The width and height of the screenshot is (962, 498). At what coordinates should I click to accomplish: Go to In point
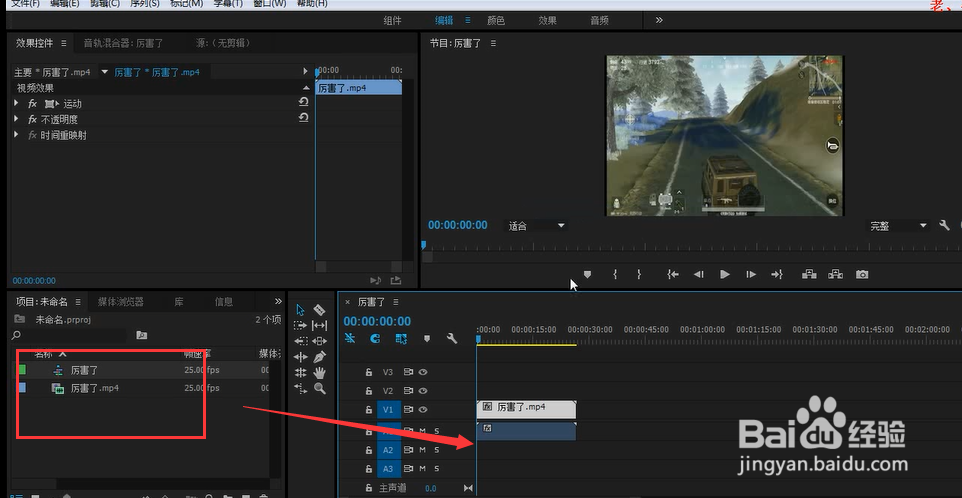pos(673,275)
